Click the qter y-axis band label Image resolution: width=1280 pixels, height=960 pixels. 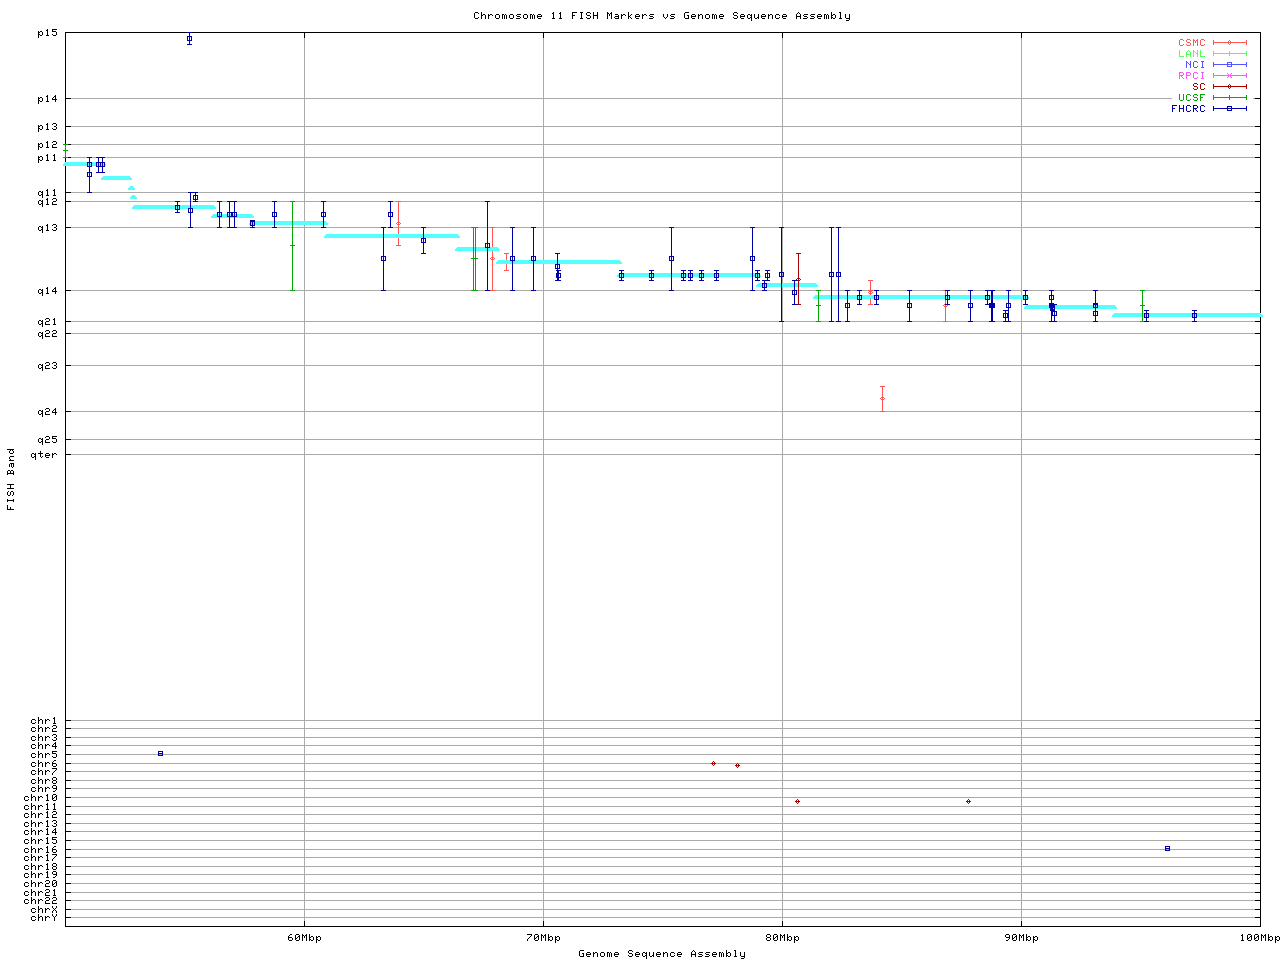click(47, 455)
